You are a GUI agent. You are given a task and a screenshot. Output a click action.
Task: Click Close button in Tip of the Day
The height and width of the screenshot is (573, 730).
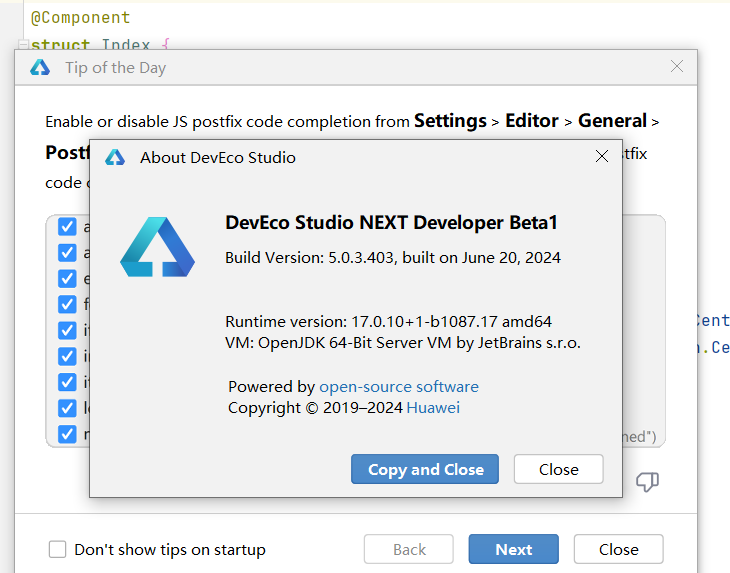618,549
